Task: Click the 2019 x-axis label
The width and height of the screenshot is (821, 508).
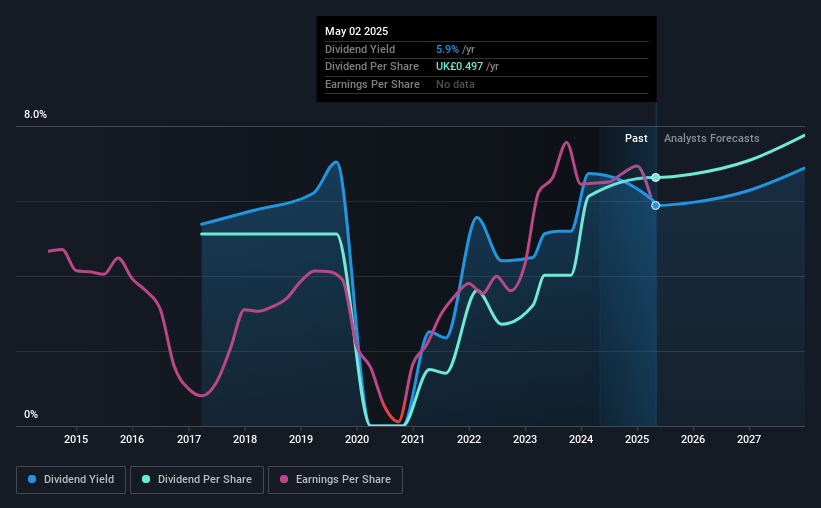Action: 301,439
